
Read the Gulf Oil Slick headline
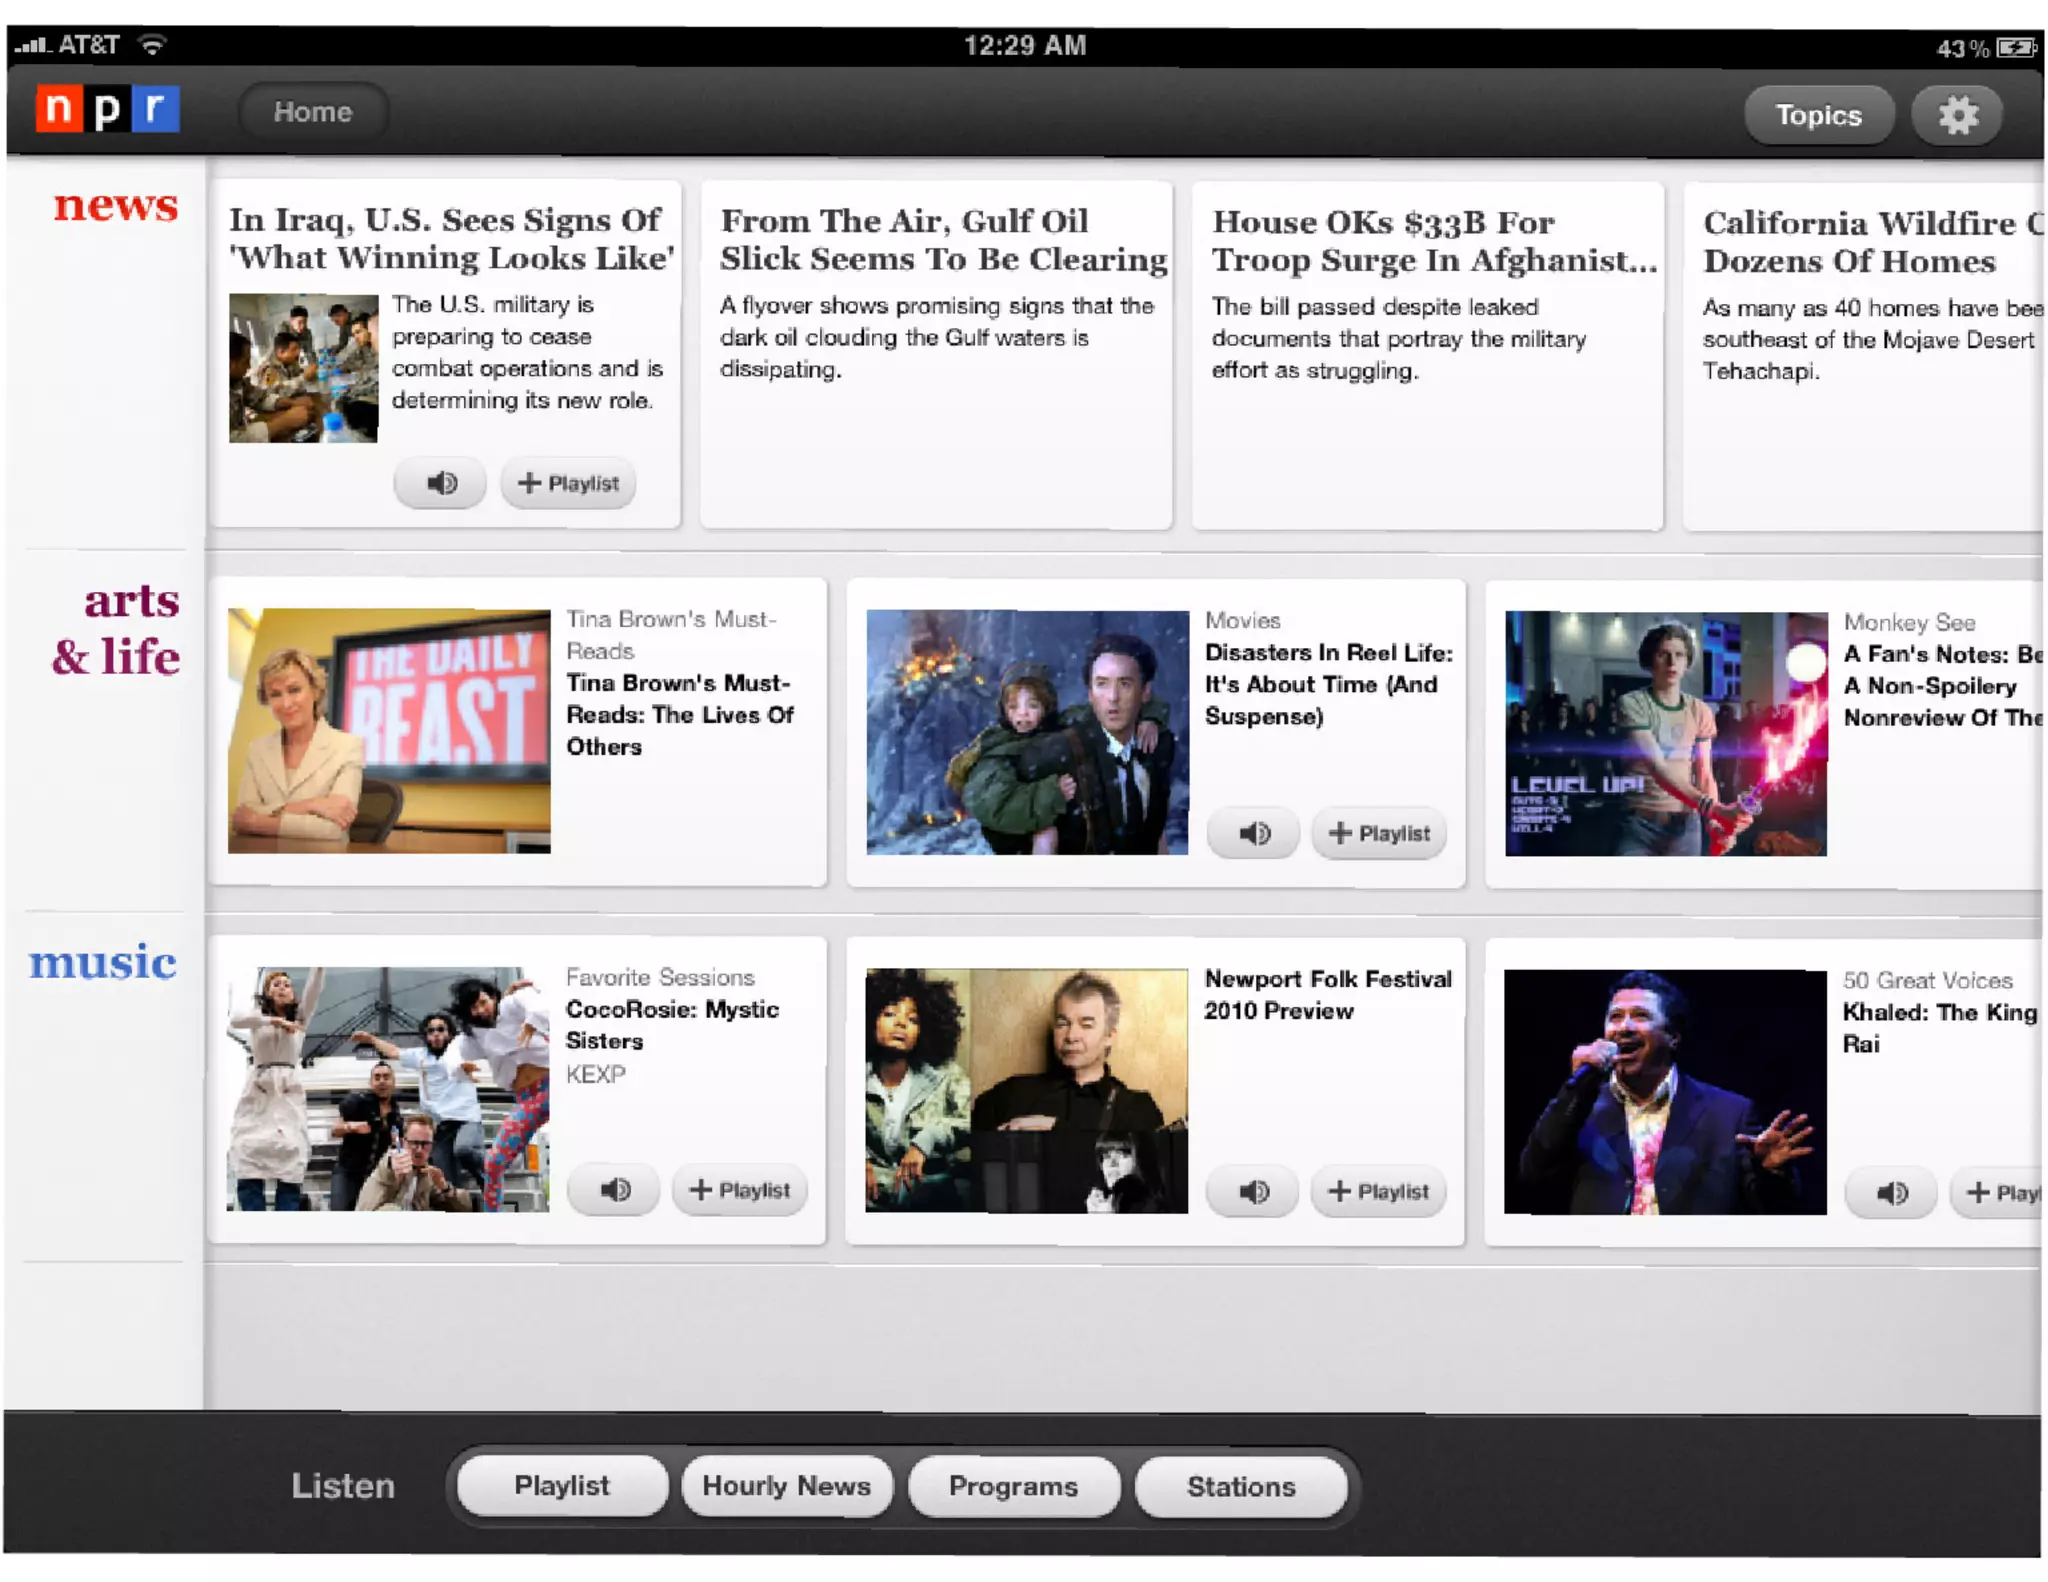(943, 240)
